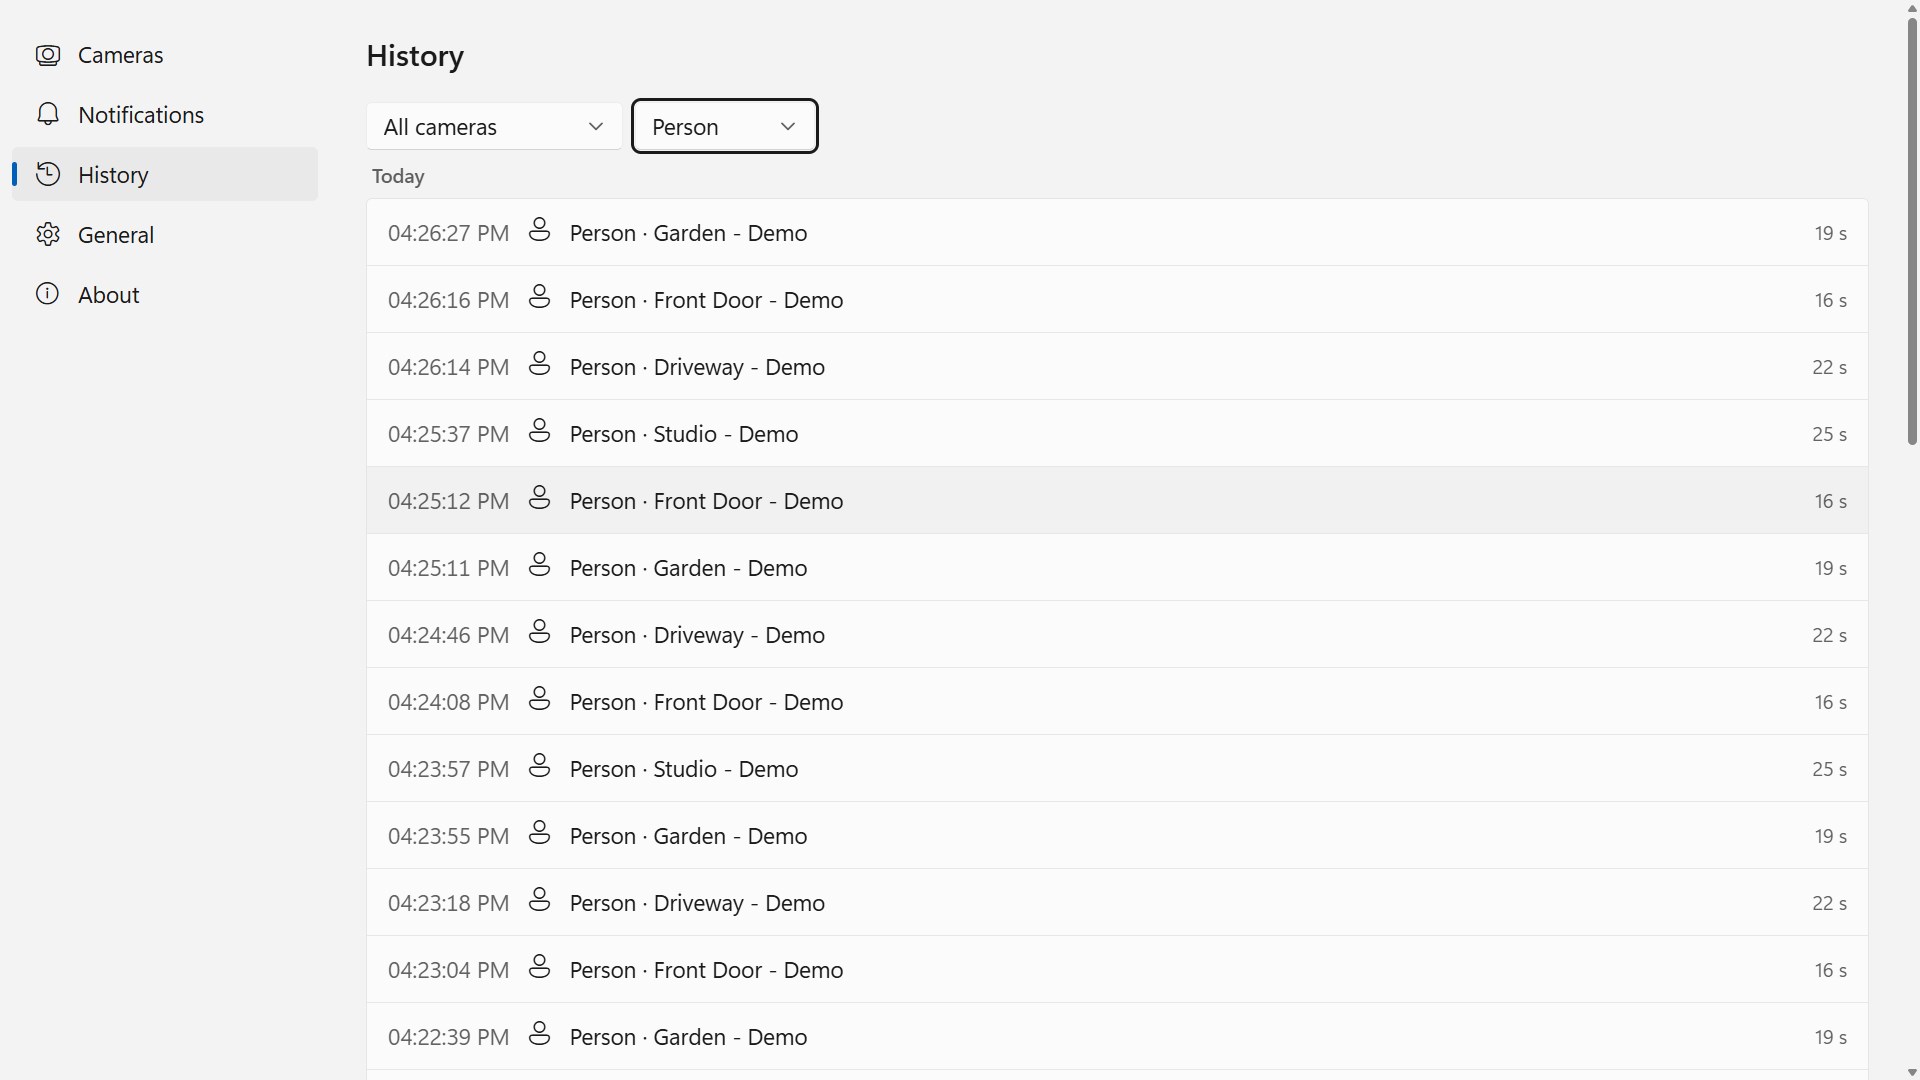The image size is (1920, 1080).
Task: Click the 22 s duration at 04:24:46 PM
Action: [x=1829, y=635]
